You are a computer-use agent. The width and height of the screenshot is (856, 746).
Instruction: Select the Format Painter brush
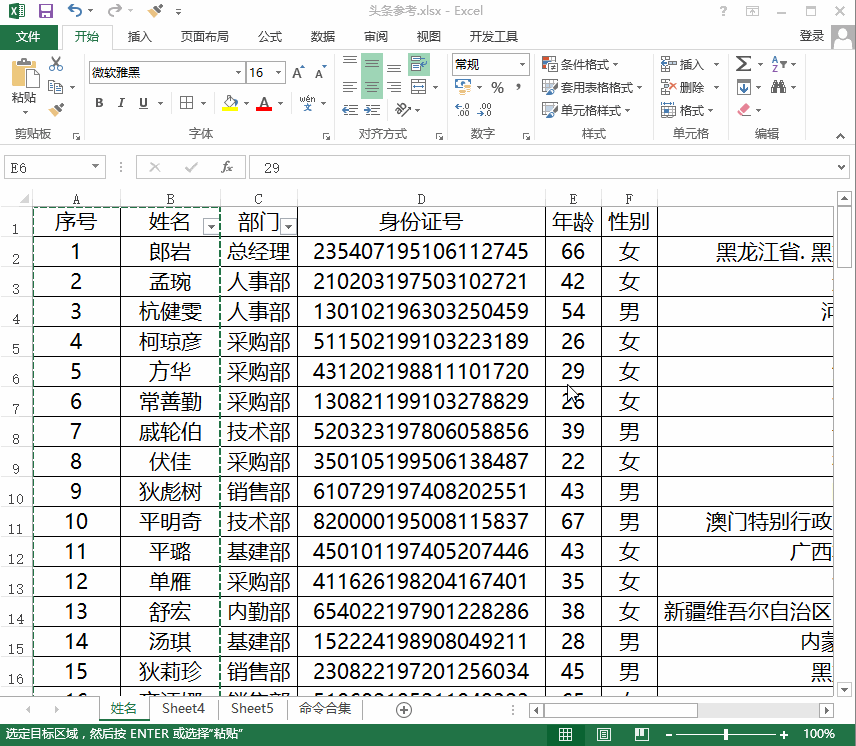[56, 109]
